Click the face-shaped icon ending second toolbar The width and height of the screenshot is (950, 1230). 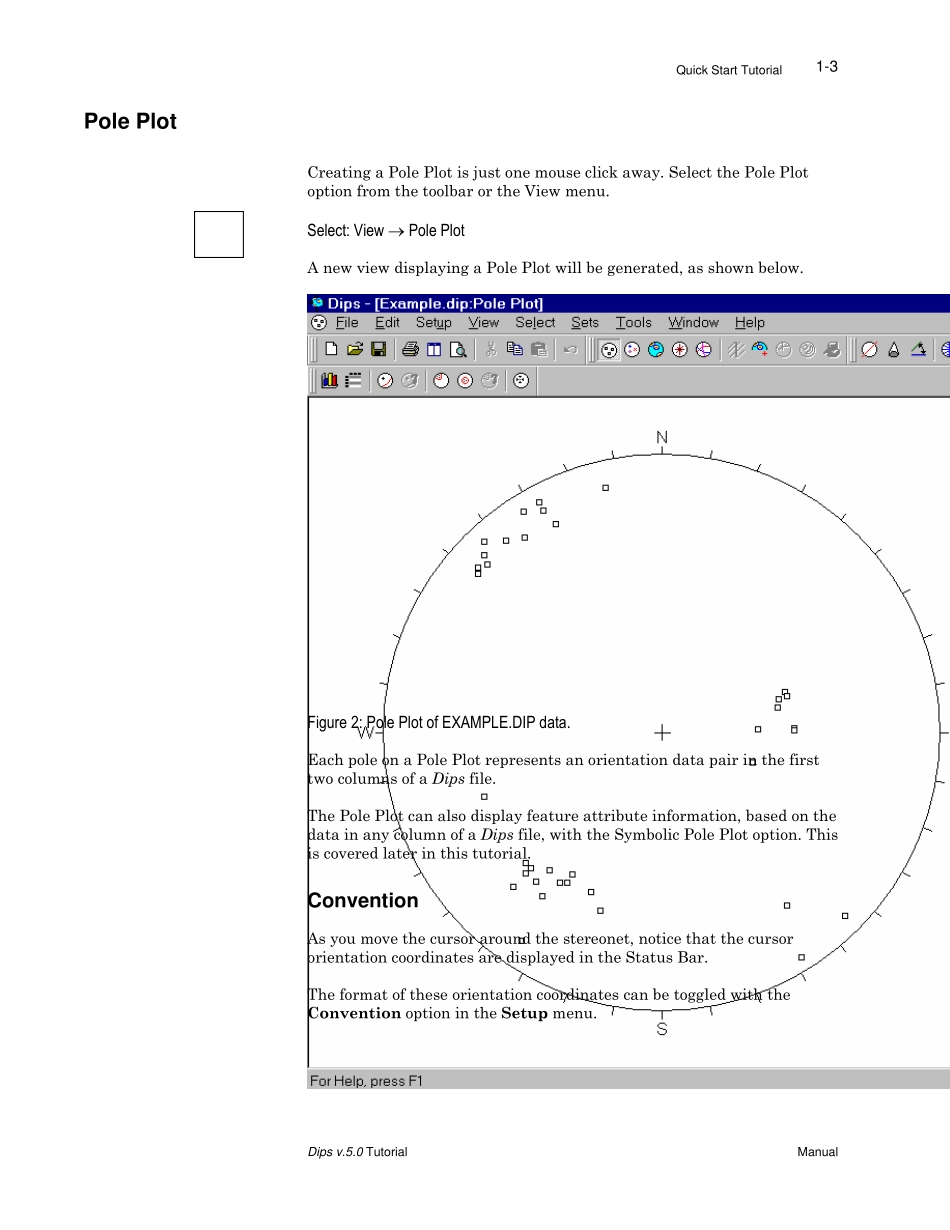pos(521,380)
